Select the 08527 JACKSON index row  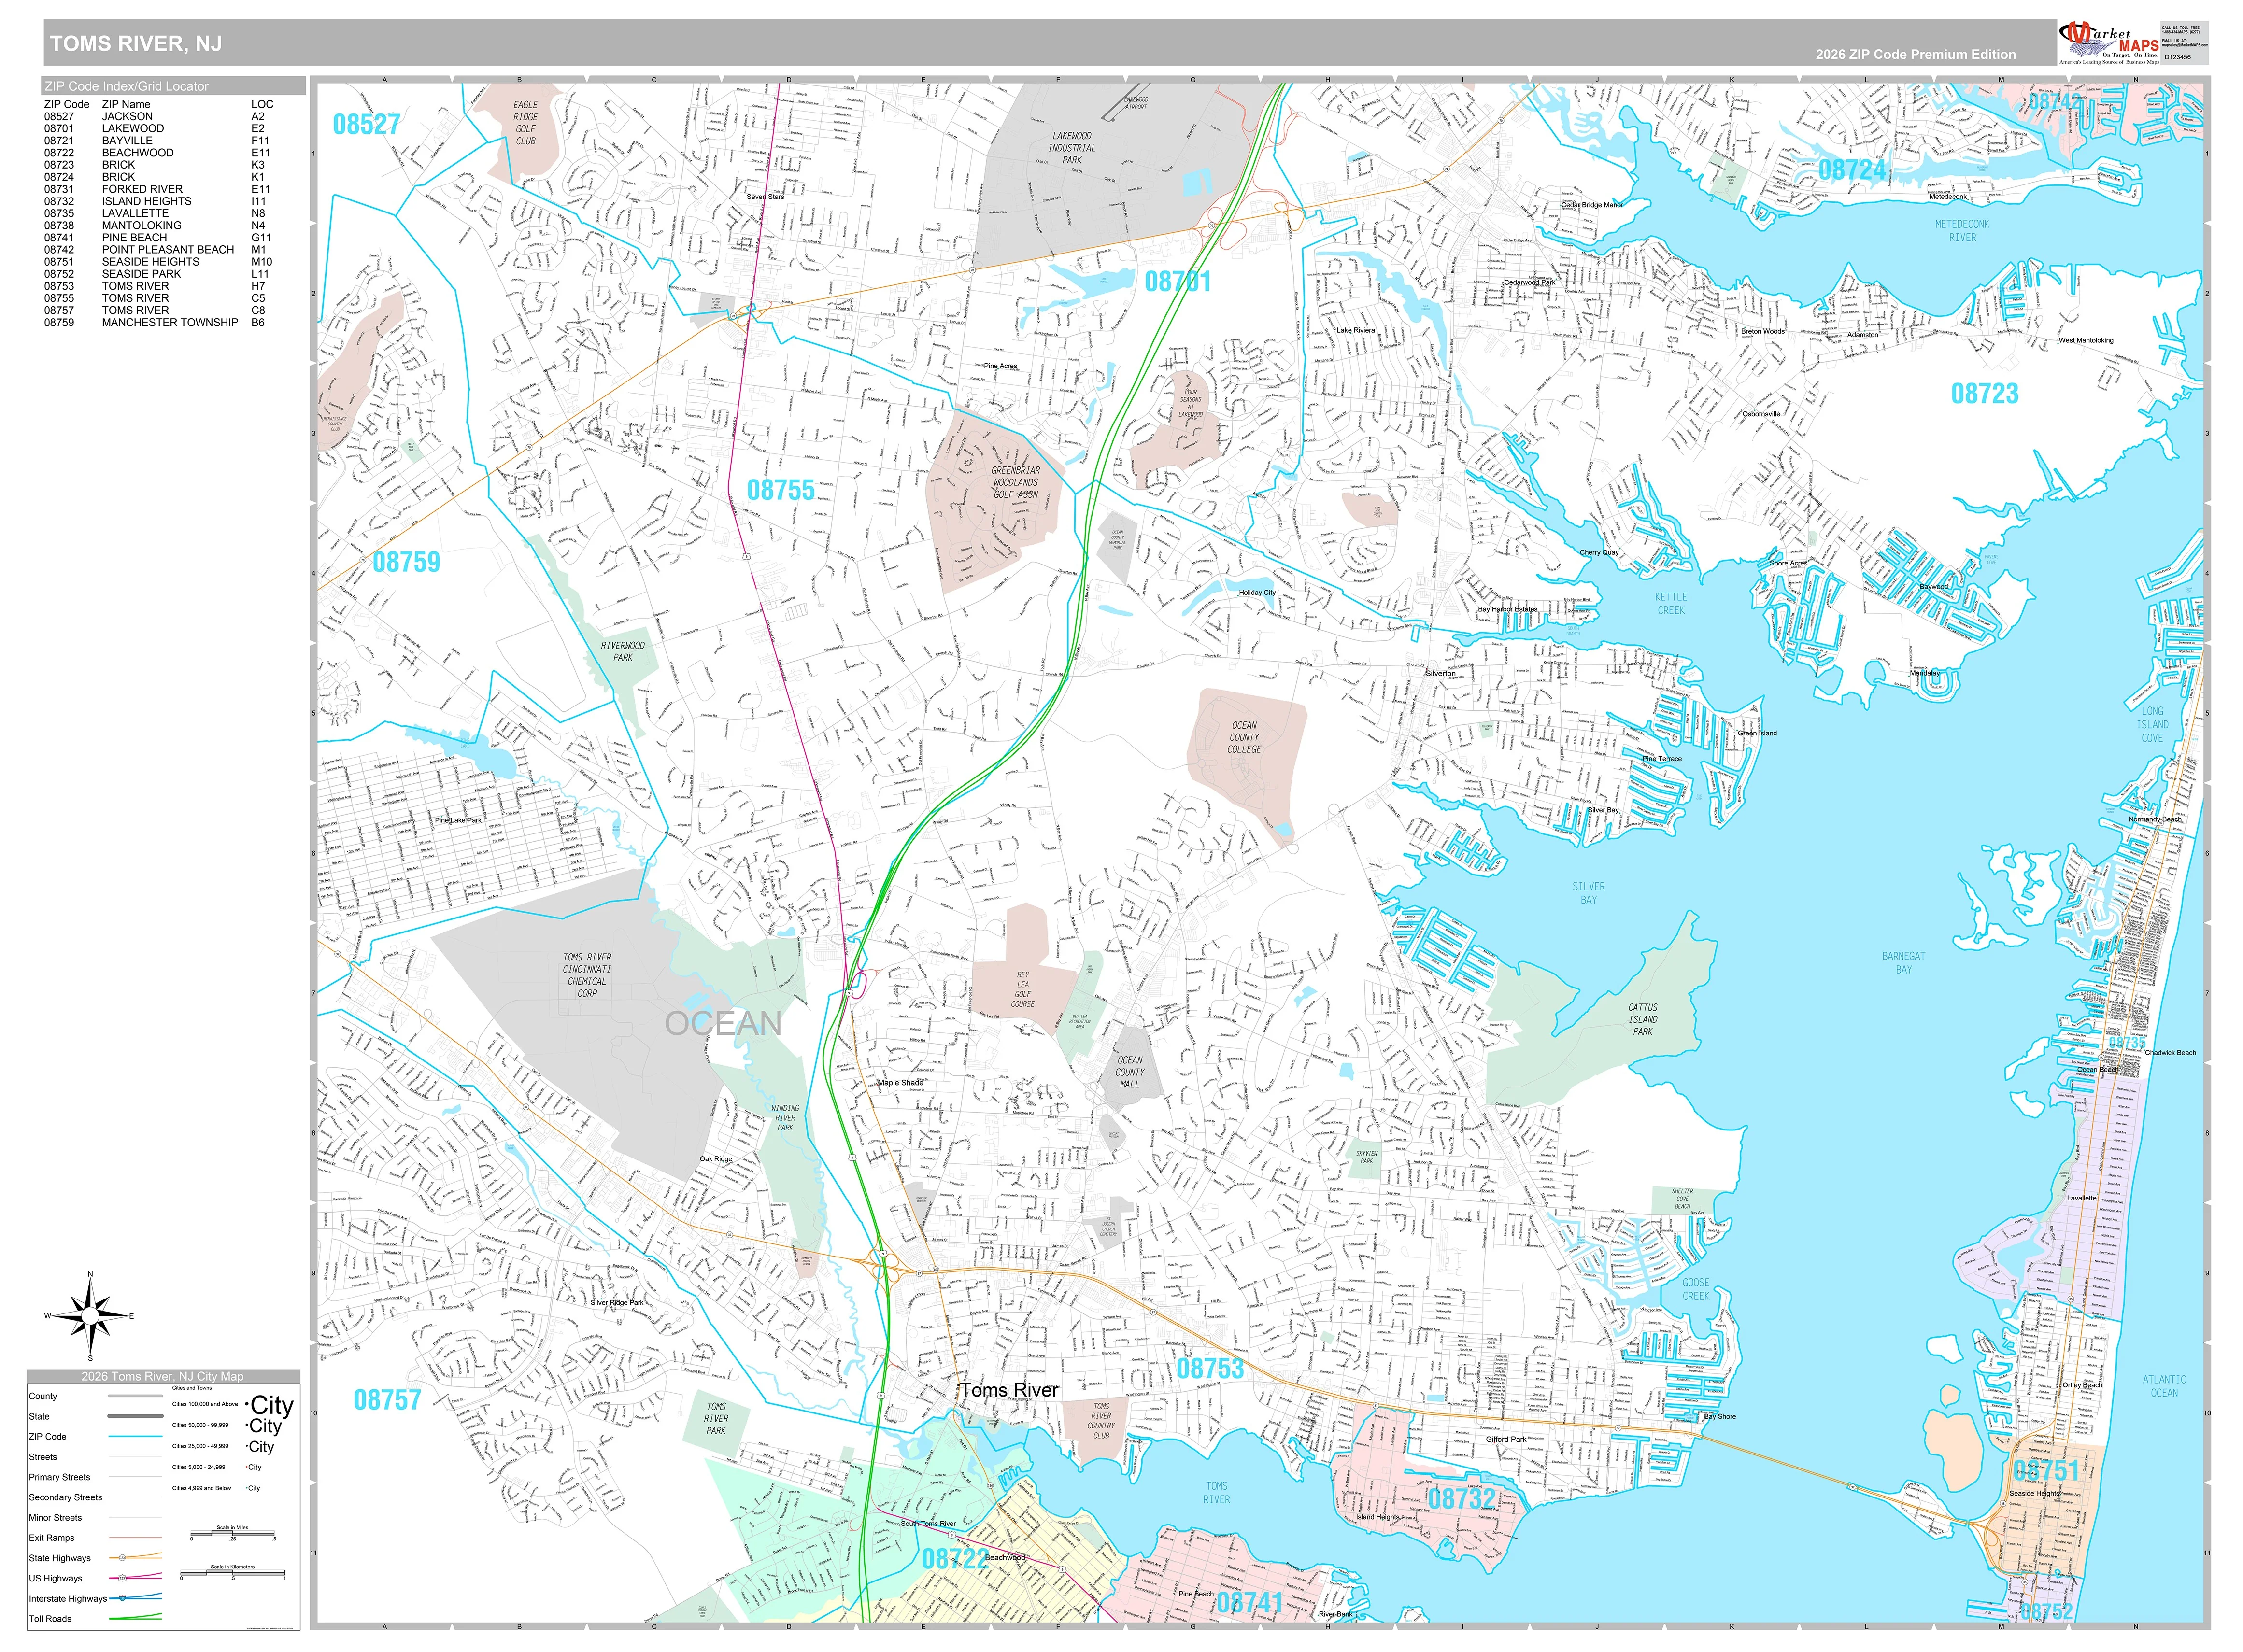coord(158,116)
